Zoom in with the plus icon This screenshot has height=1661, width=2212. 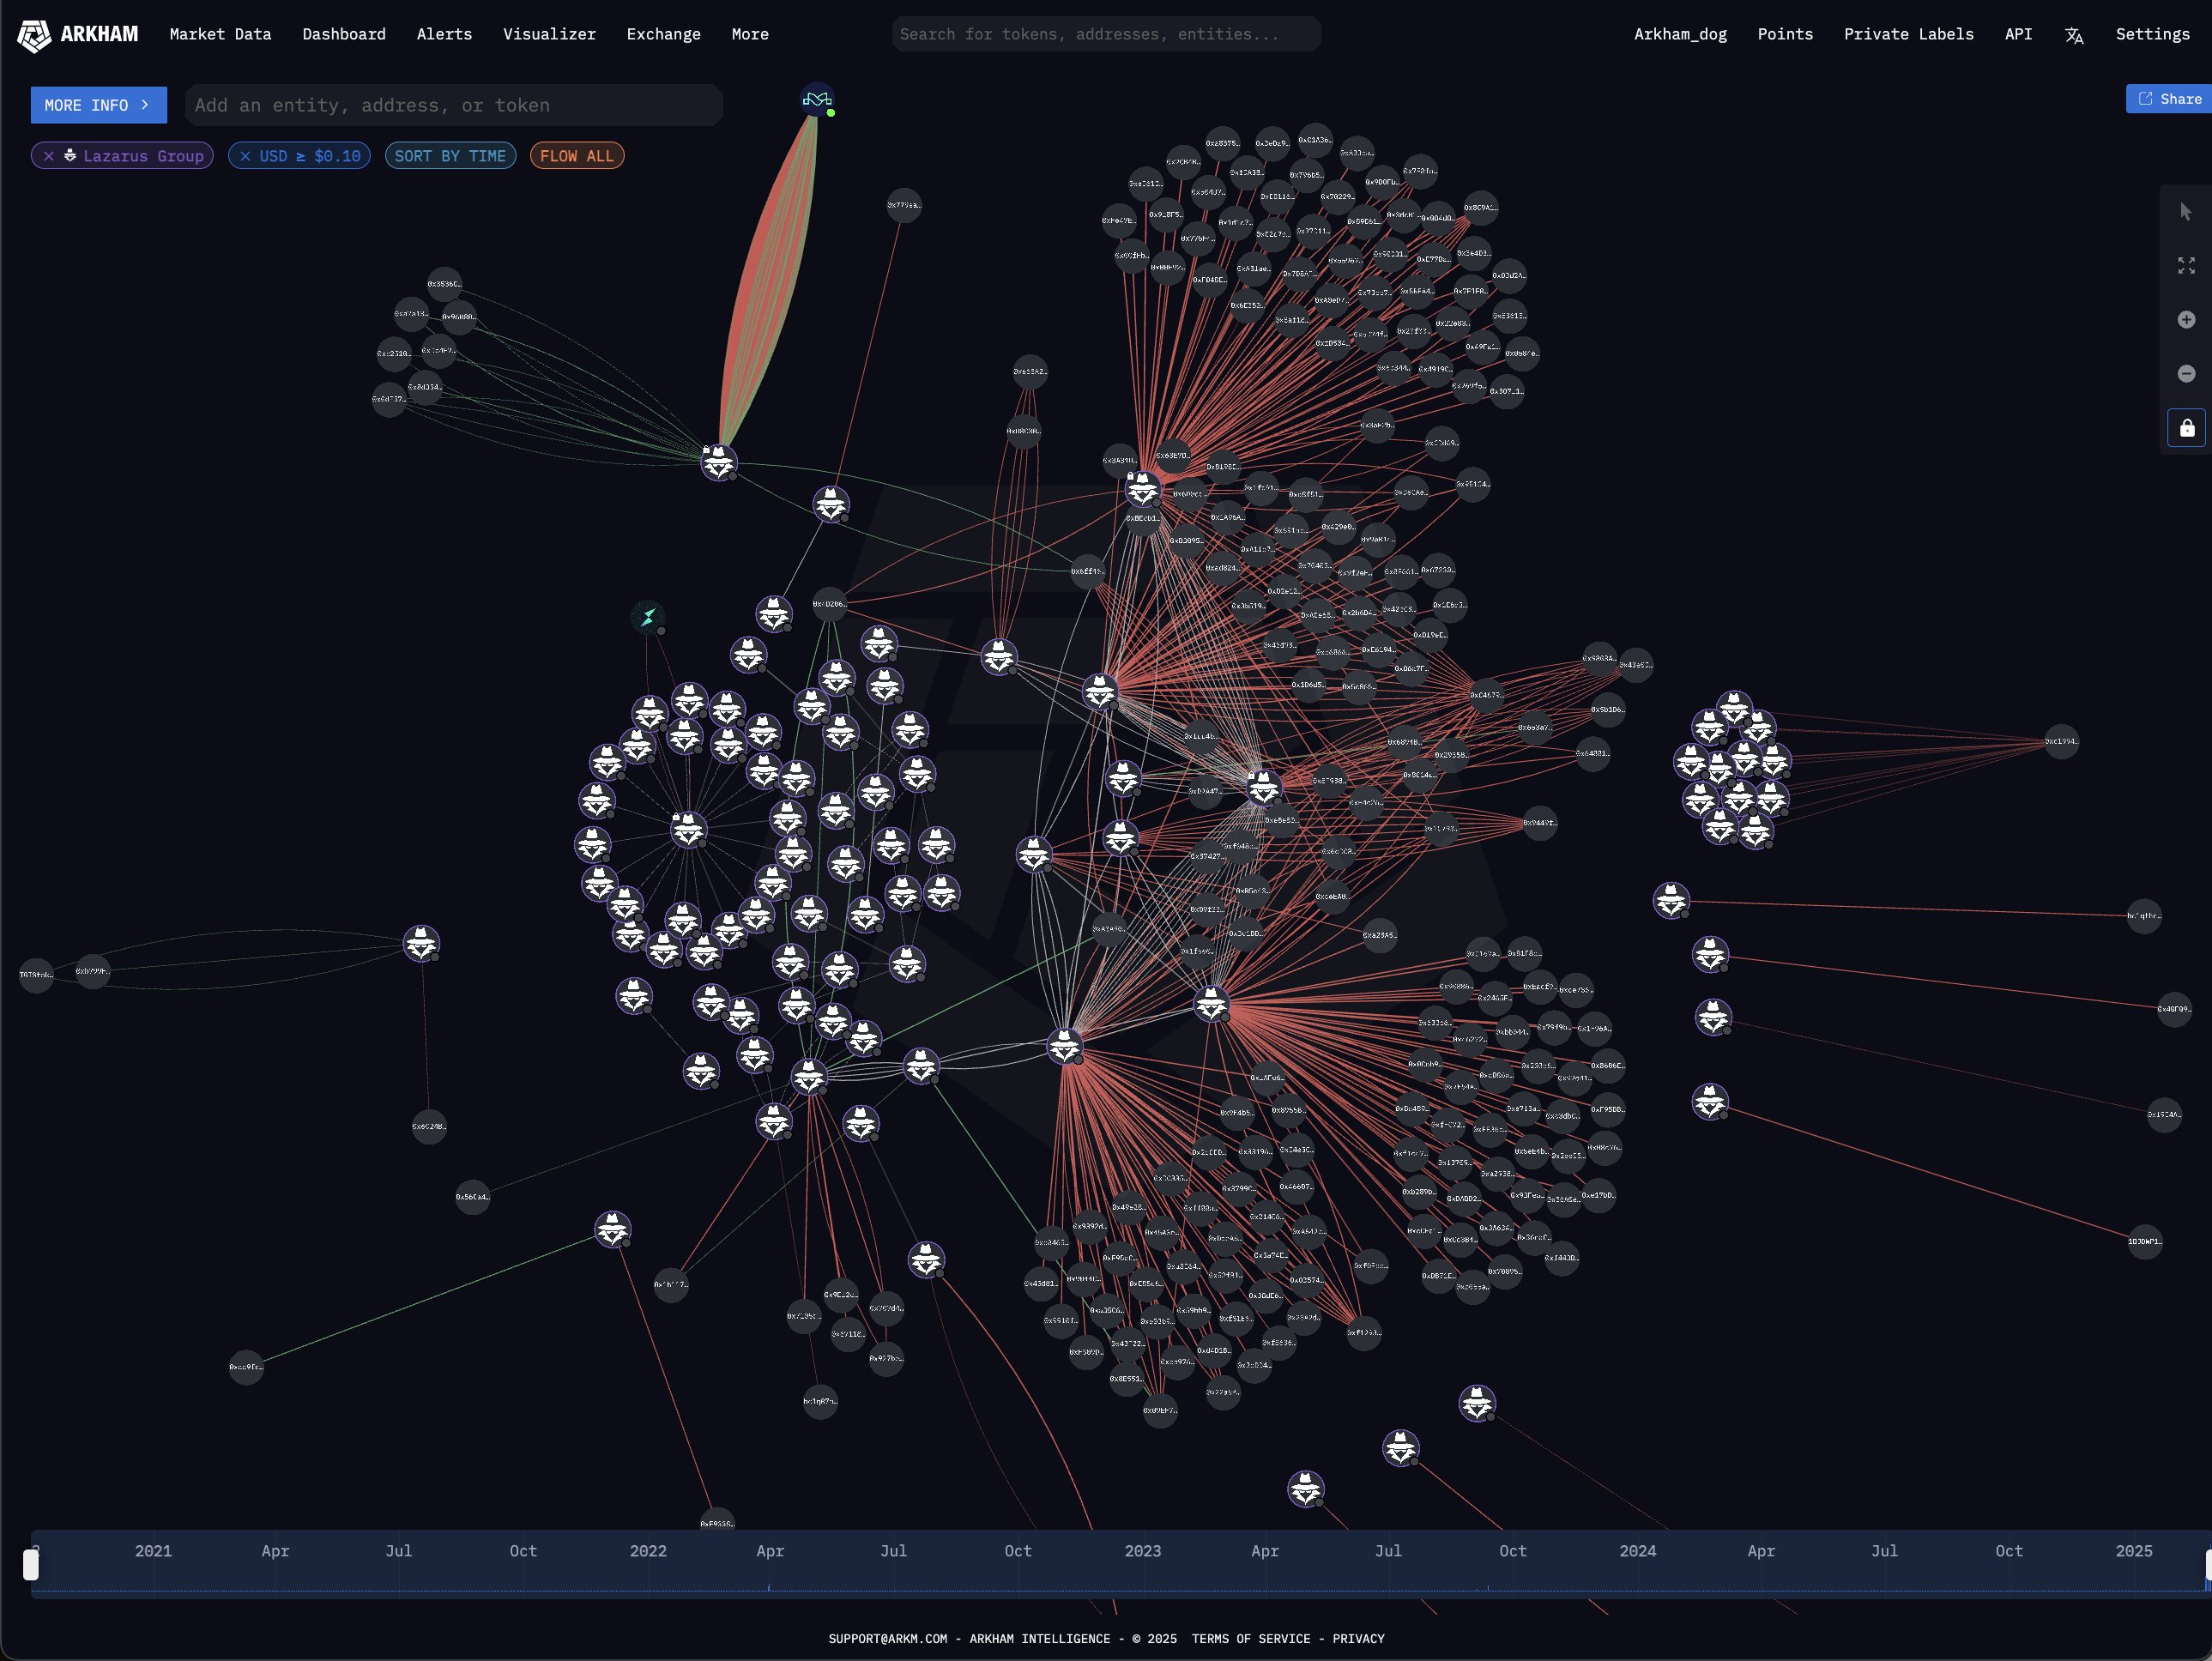pyautogui.click(x=2186, y=320)
